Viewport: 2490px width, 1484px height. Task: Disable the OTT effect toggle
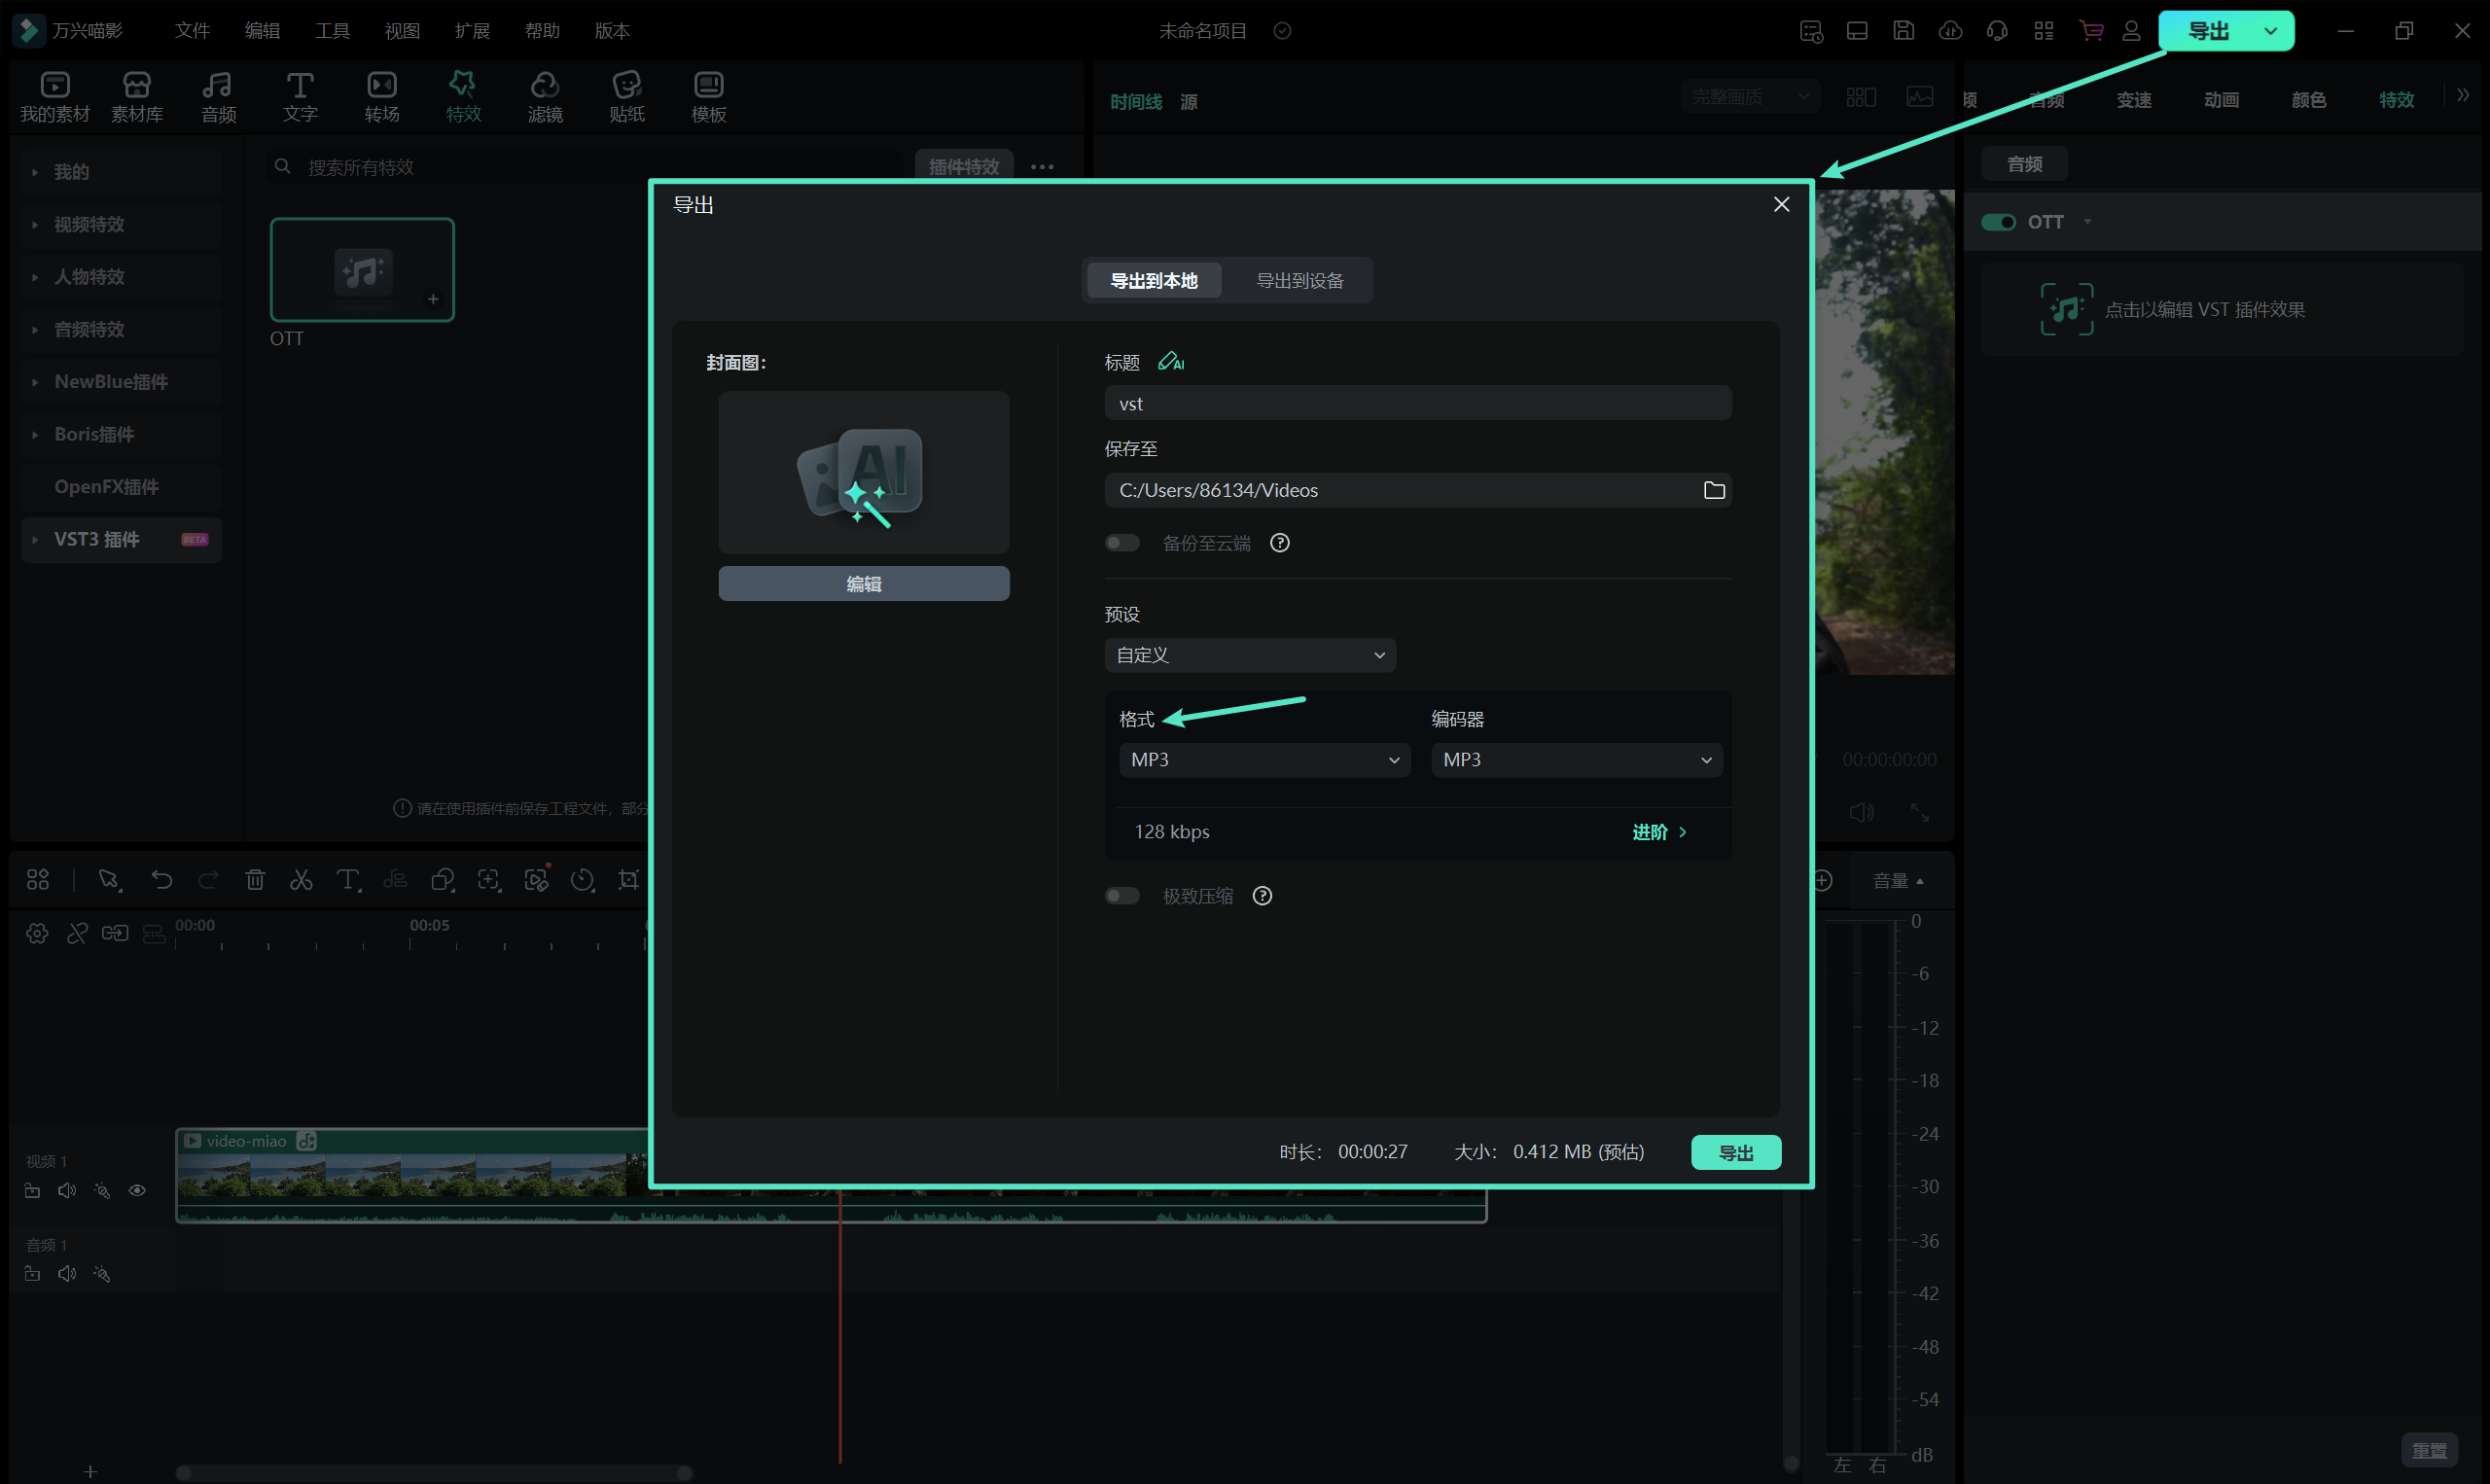click(1998, 222)
